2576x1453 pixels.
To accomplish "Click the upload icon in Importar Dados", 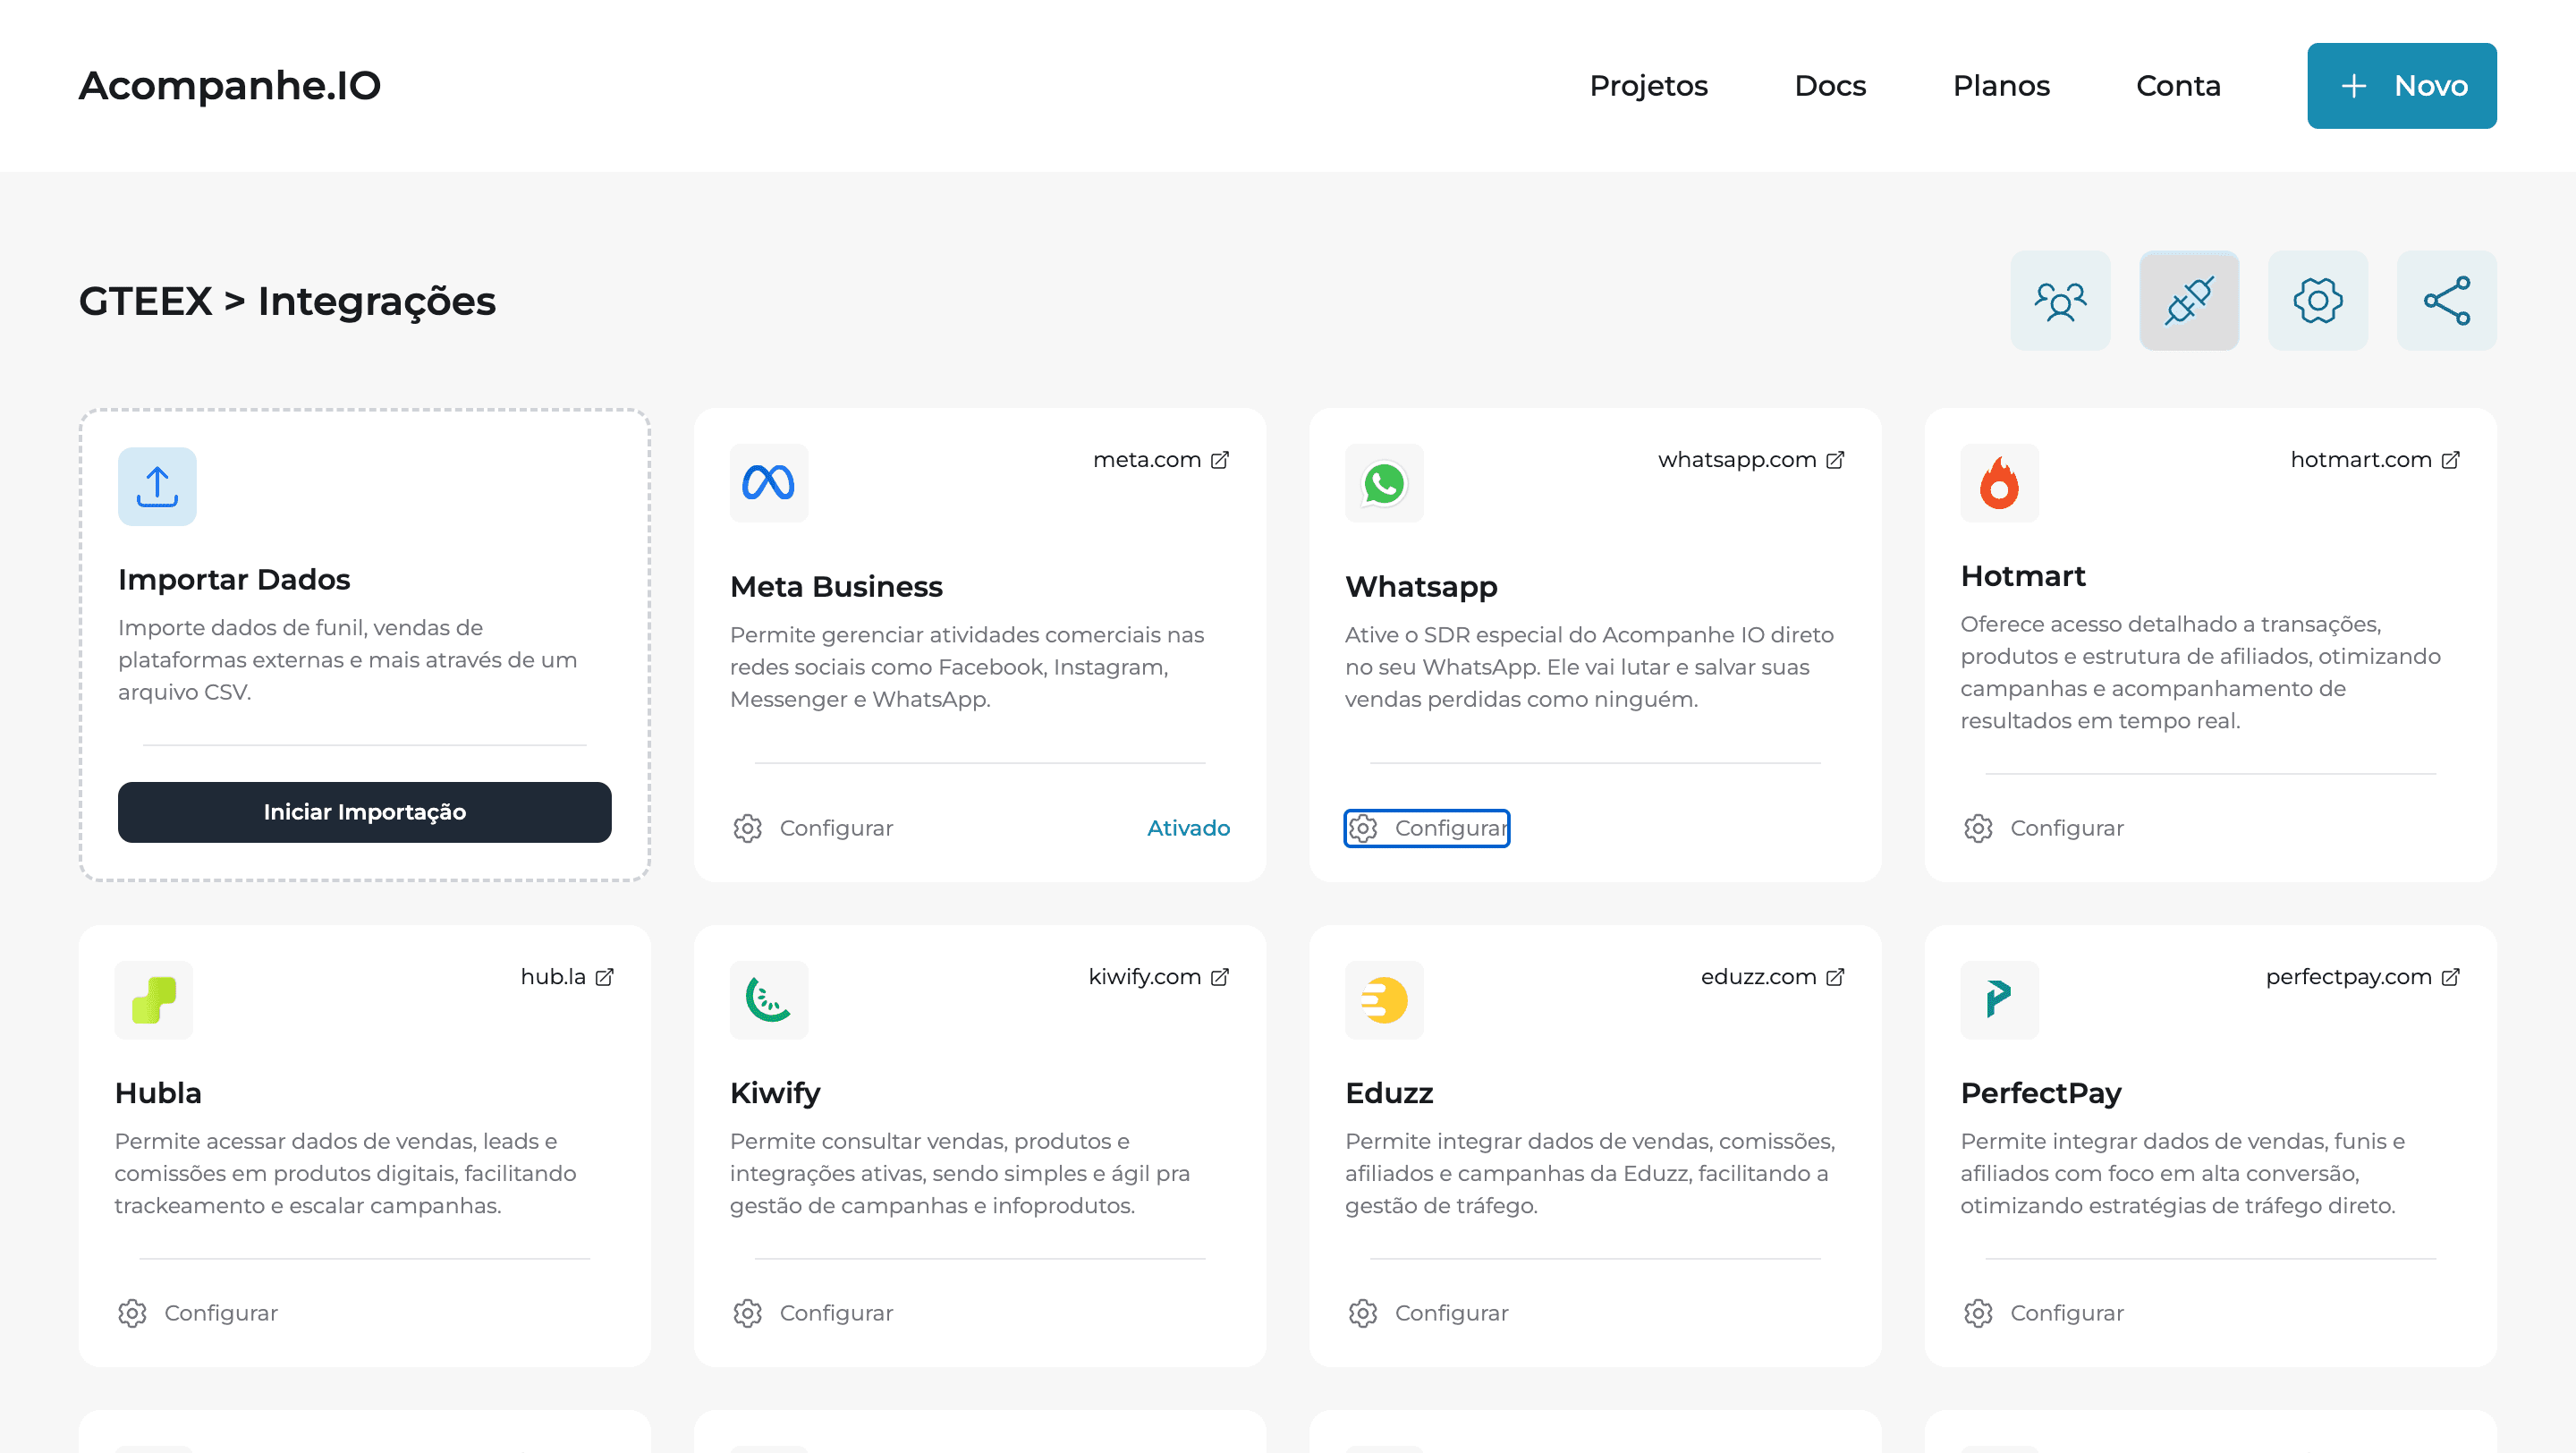I will tap(157, 486).
